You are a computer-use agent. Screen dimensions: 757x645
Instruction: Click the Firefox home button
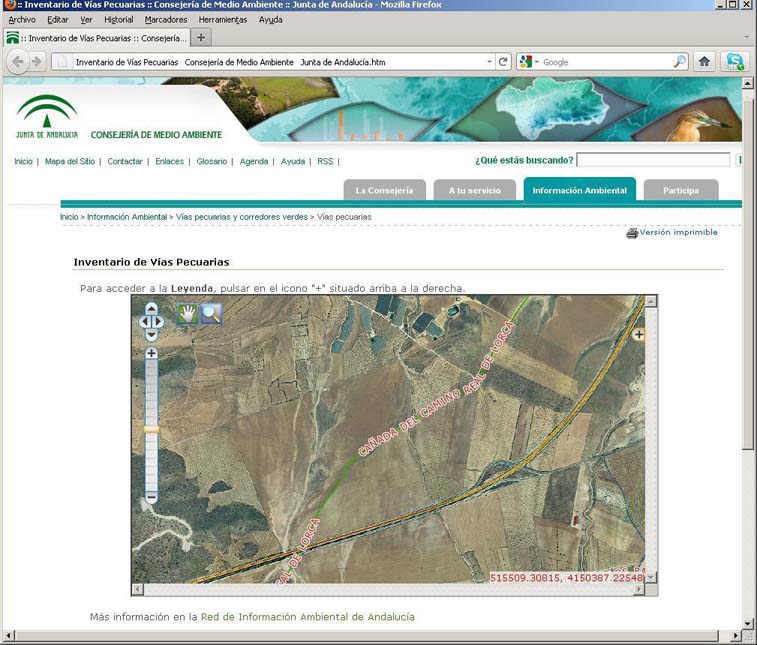(x=704, y=62)
